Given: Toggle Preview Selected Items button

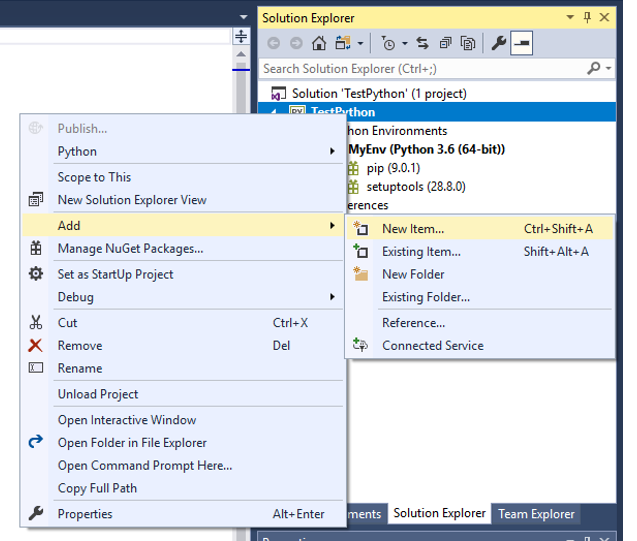Looking at the screenshot, I should (522, 43).
